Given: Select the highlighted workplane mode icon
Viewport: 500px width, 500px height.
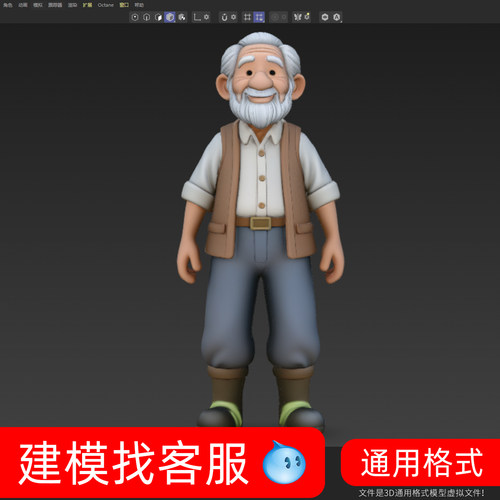Looking at the screenshot, I should [259, 17].
